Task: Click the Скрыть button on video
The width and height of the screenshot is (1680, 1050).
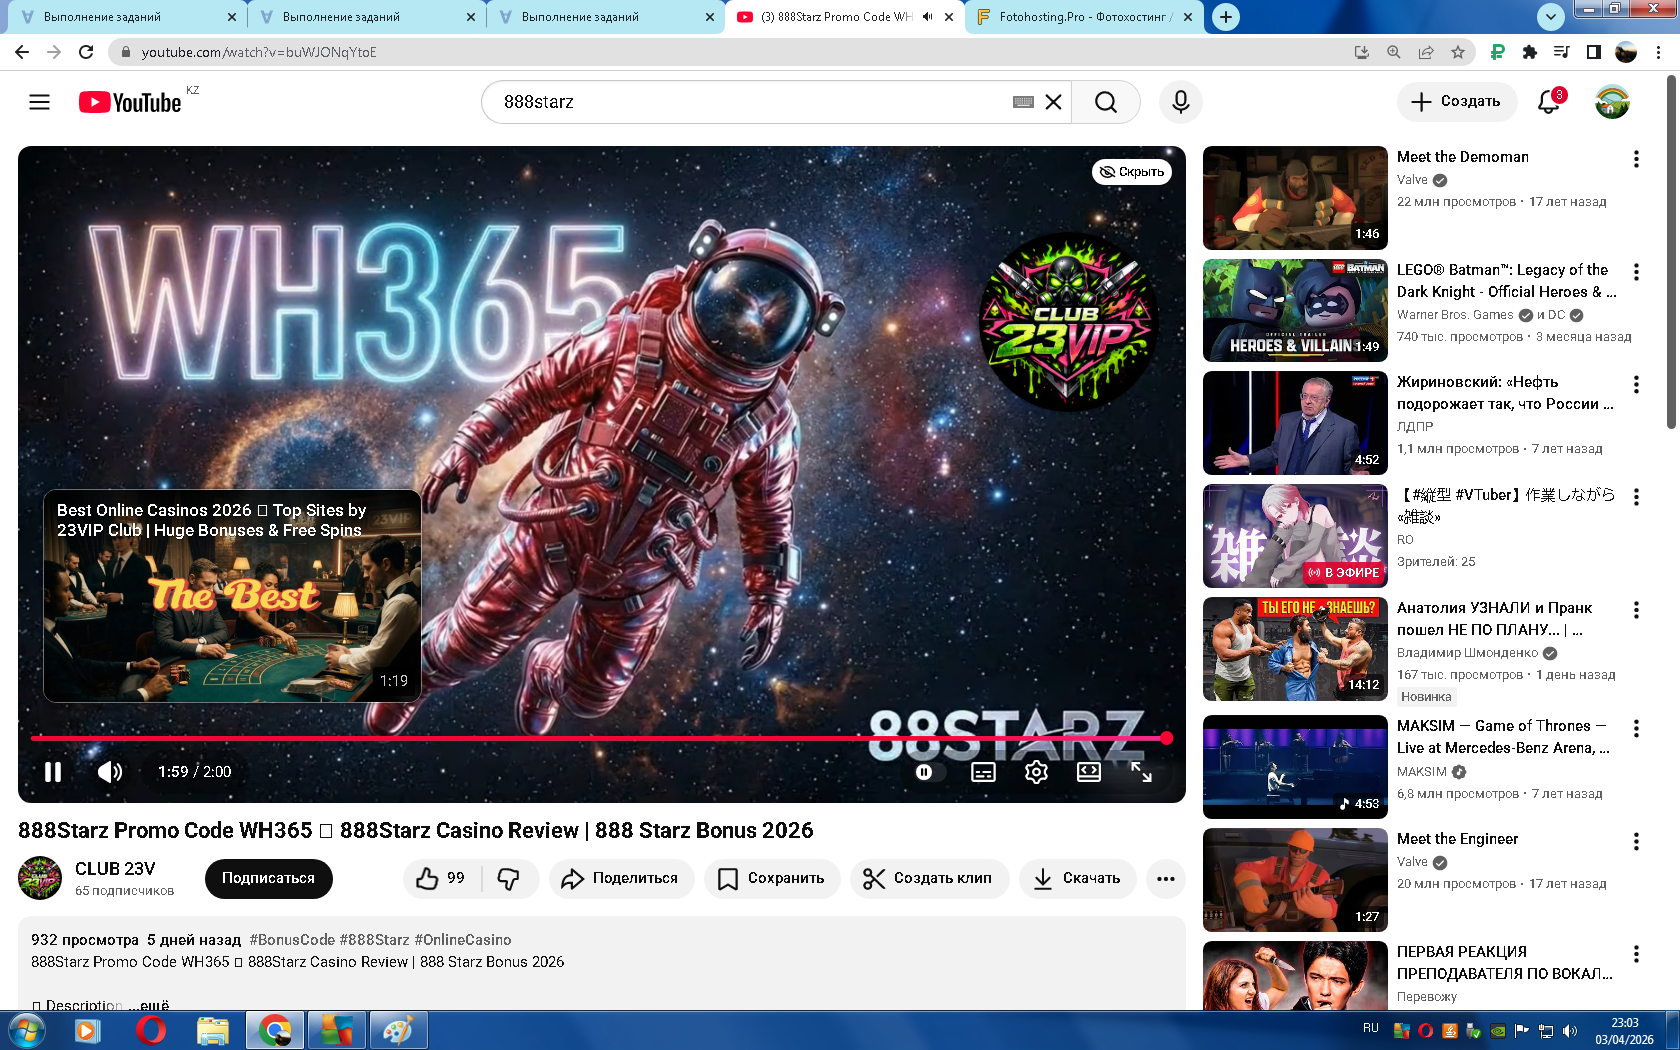Action: tap(1132, 172)
